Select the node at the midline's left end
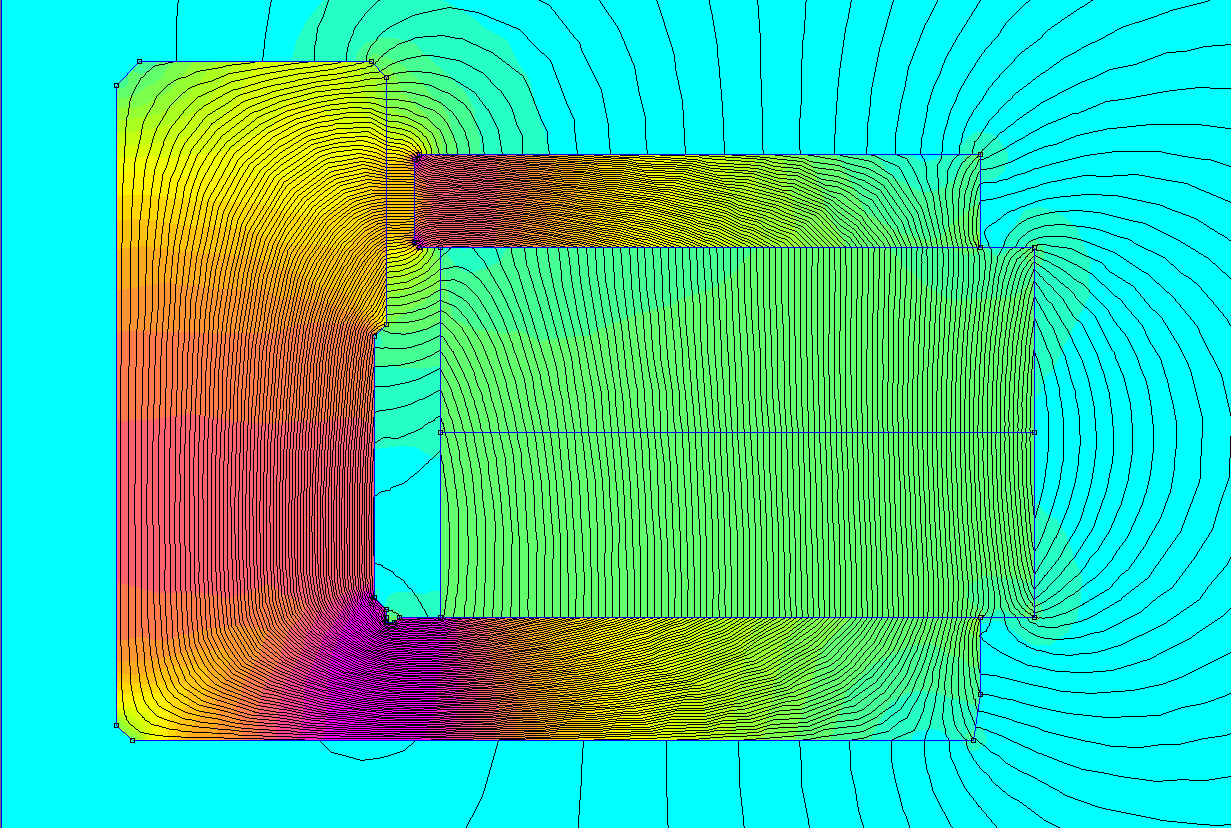Viewport: 1231px width, 828px height. pos(441,432)
